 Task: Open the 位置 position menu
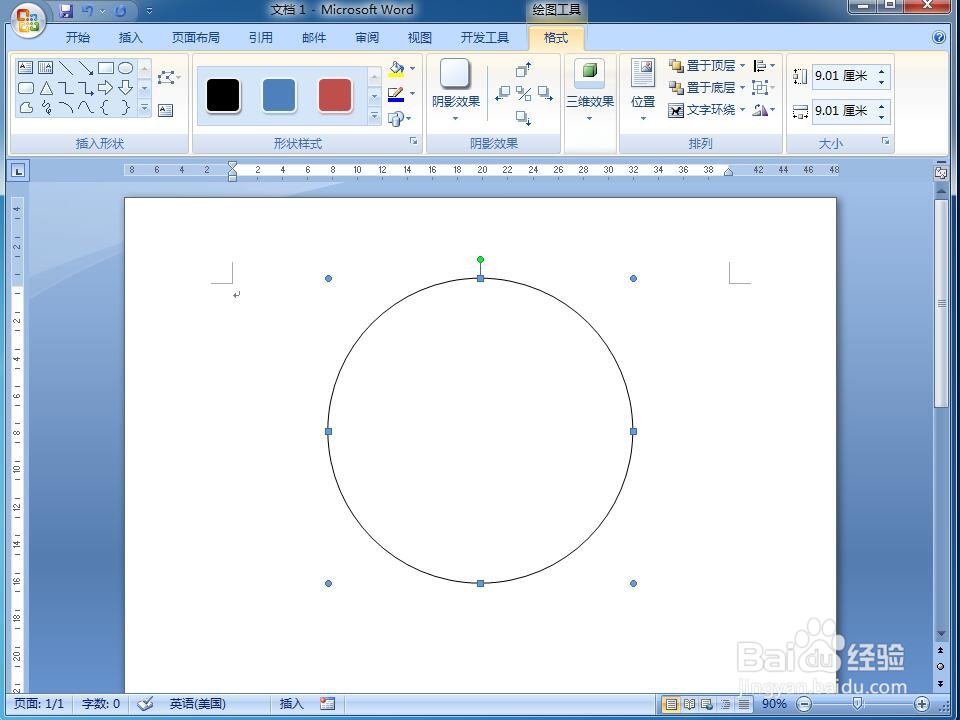(x=643, y=89)
